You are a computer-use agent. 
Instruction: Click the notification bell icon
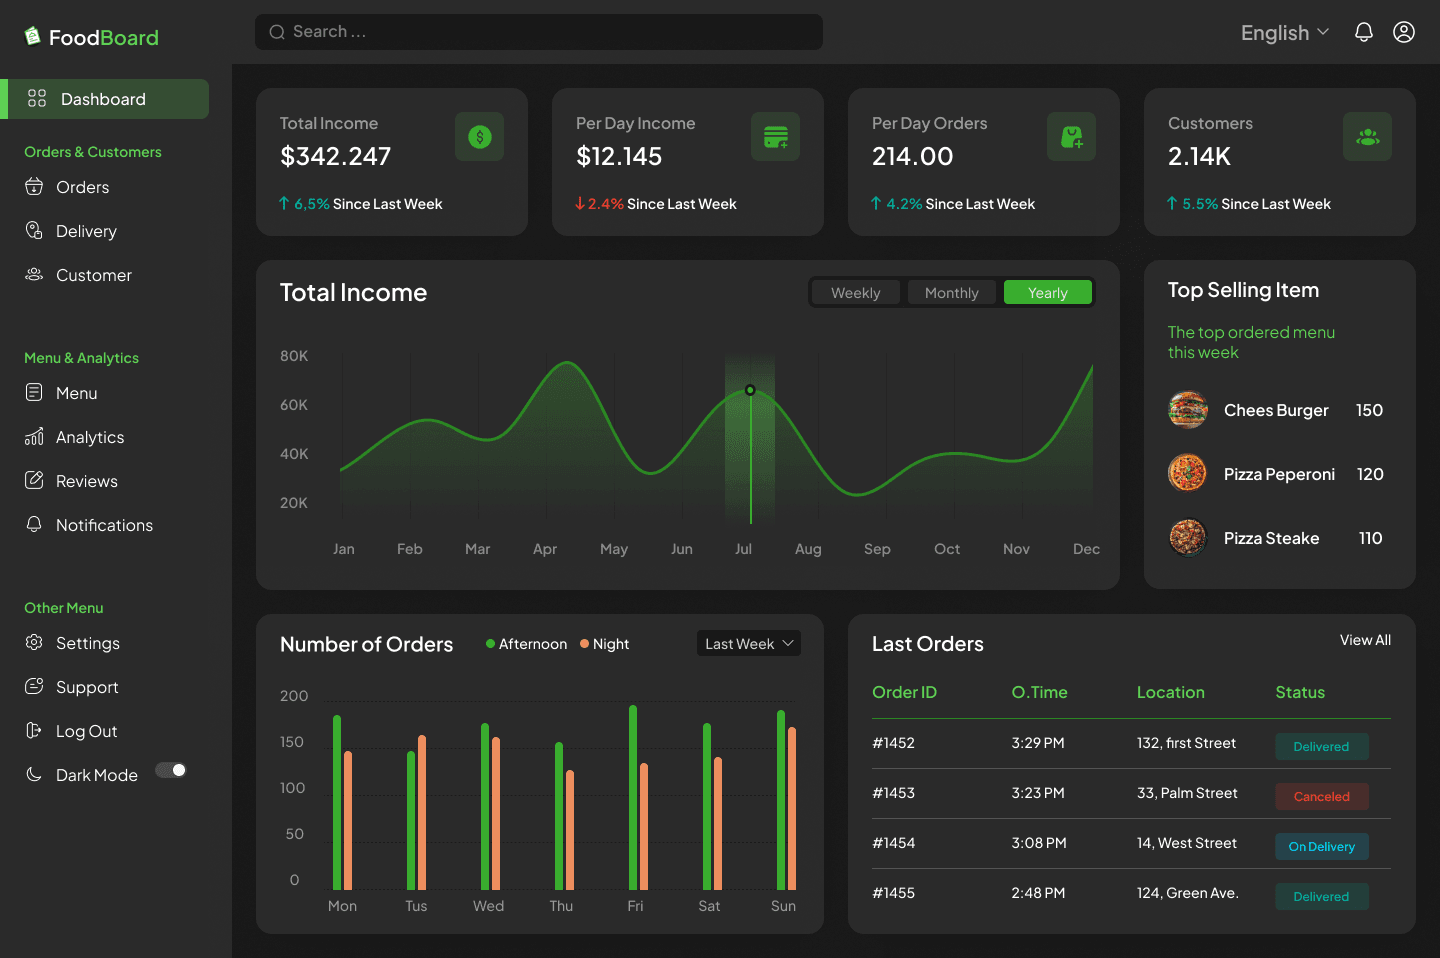point(1363,32)
